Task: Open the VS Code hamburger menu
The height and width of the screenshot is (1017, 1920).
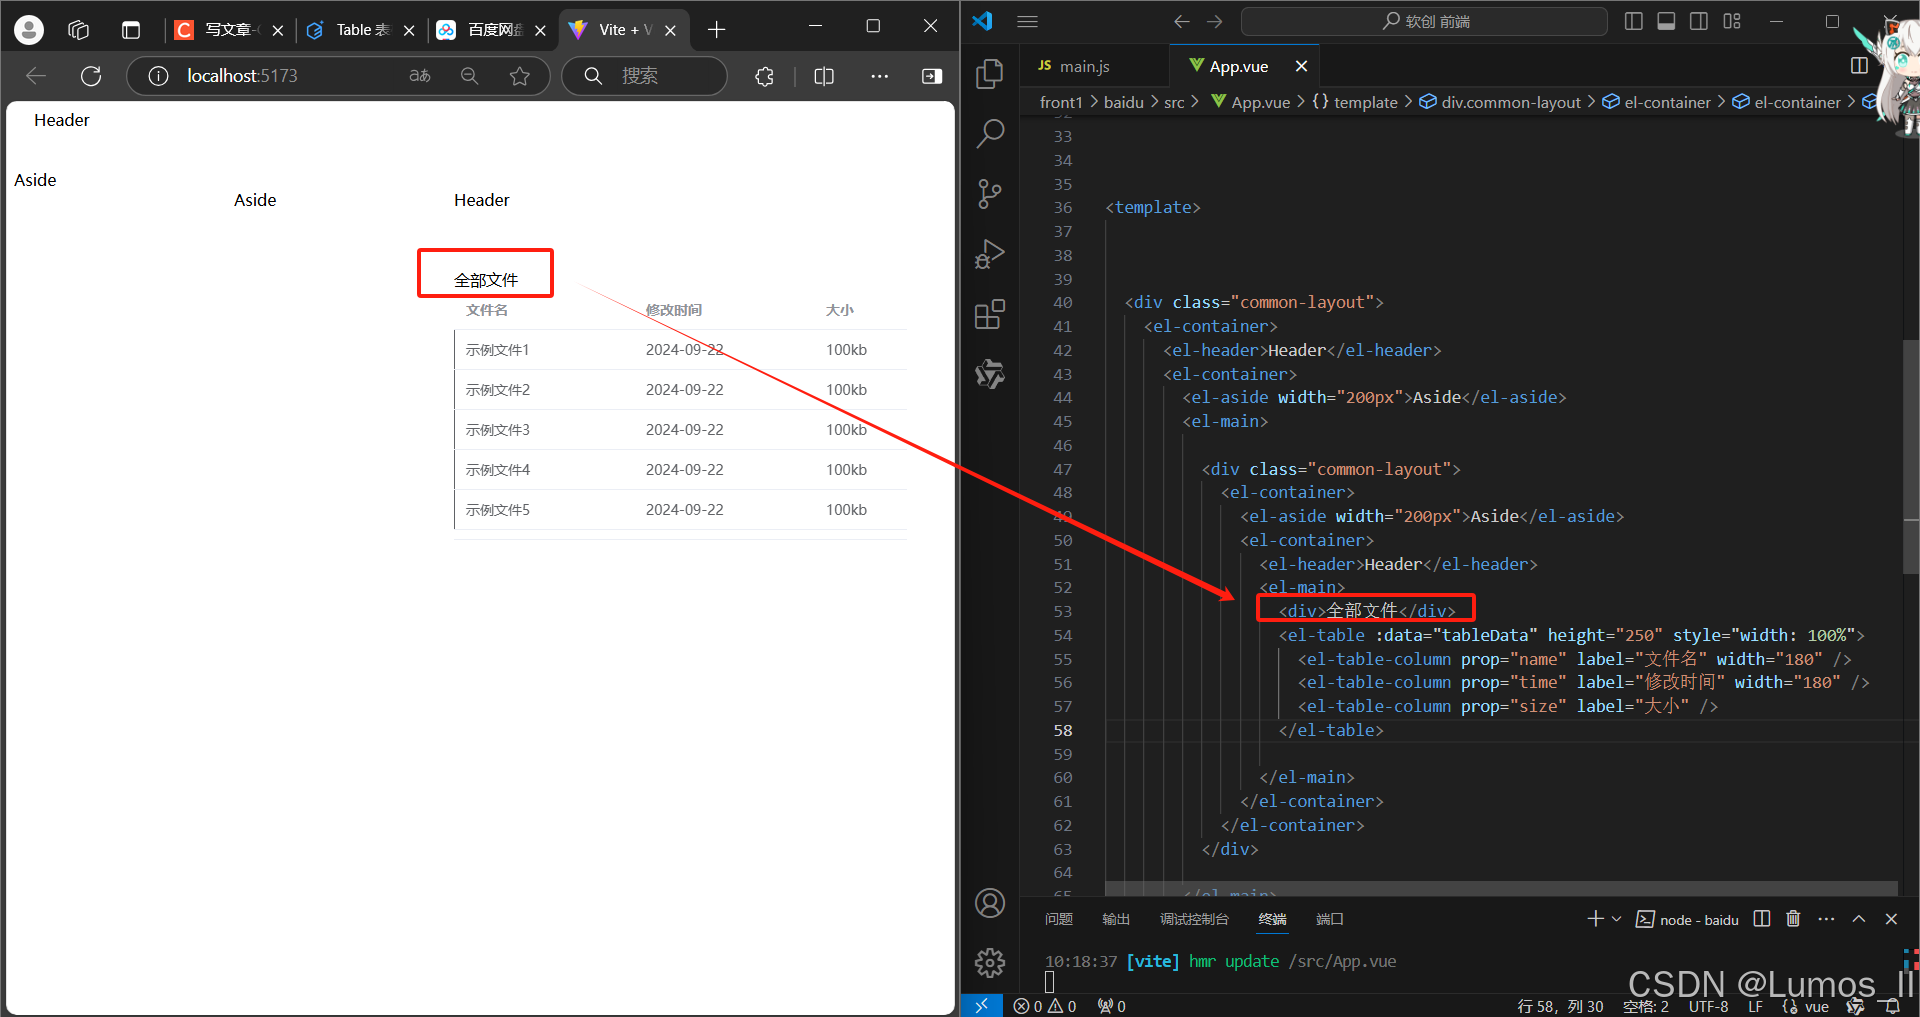Action: pyautogui.click(x=1028, y=21)
